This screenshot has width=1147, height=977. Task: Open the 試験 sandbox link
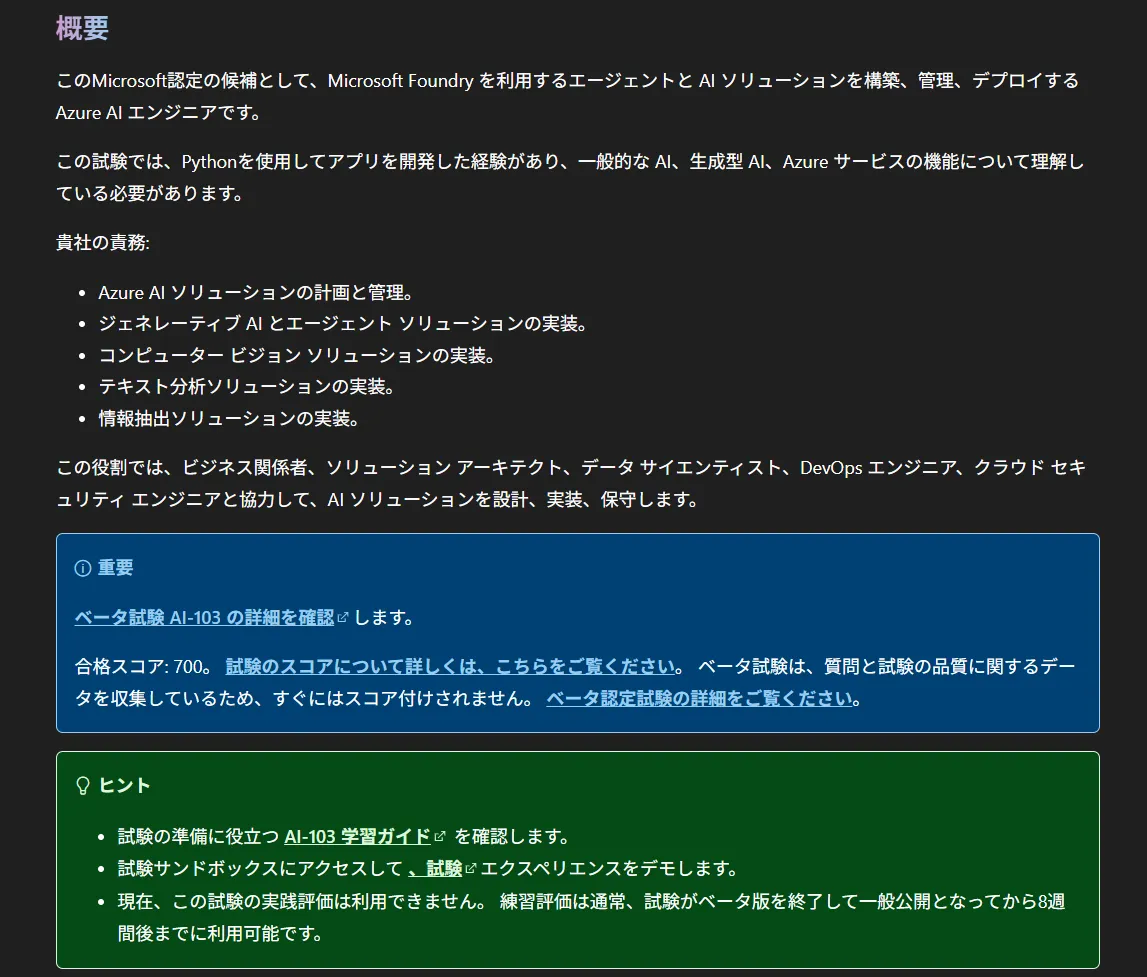pyautogui.click(x=435, y=868)
